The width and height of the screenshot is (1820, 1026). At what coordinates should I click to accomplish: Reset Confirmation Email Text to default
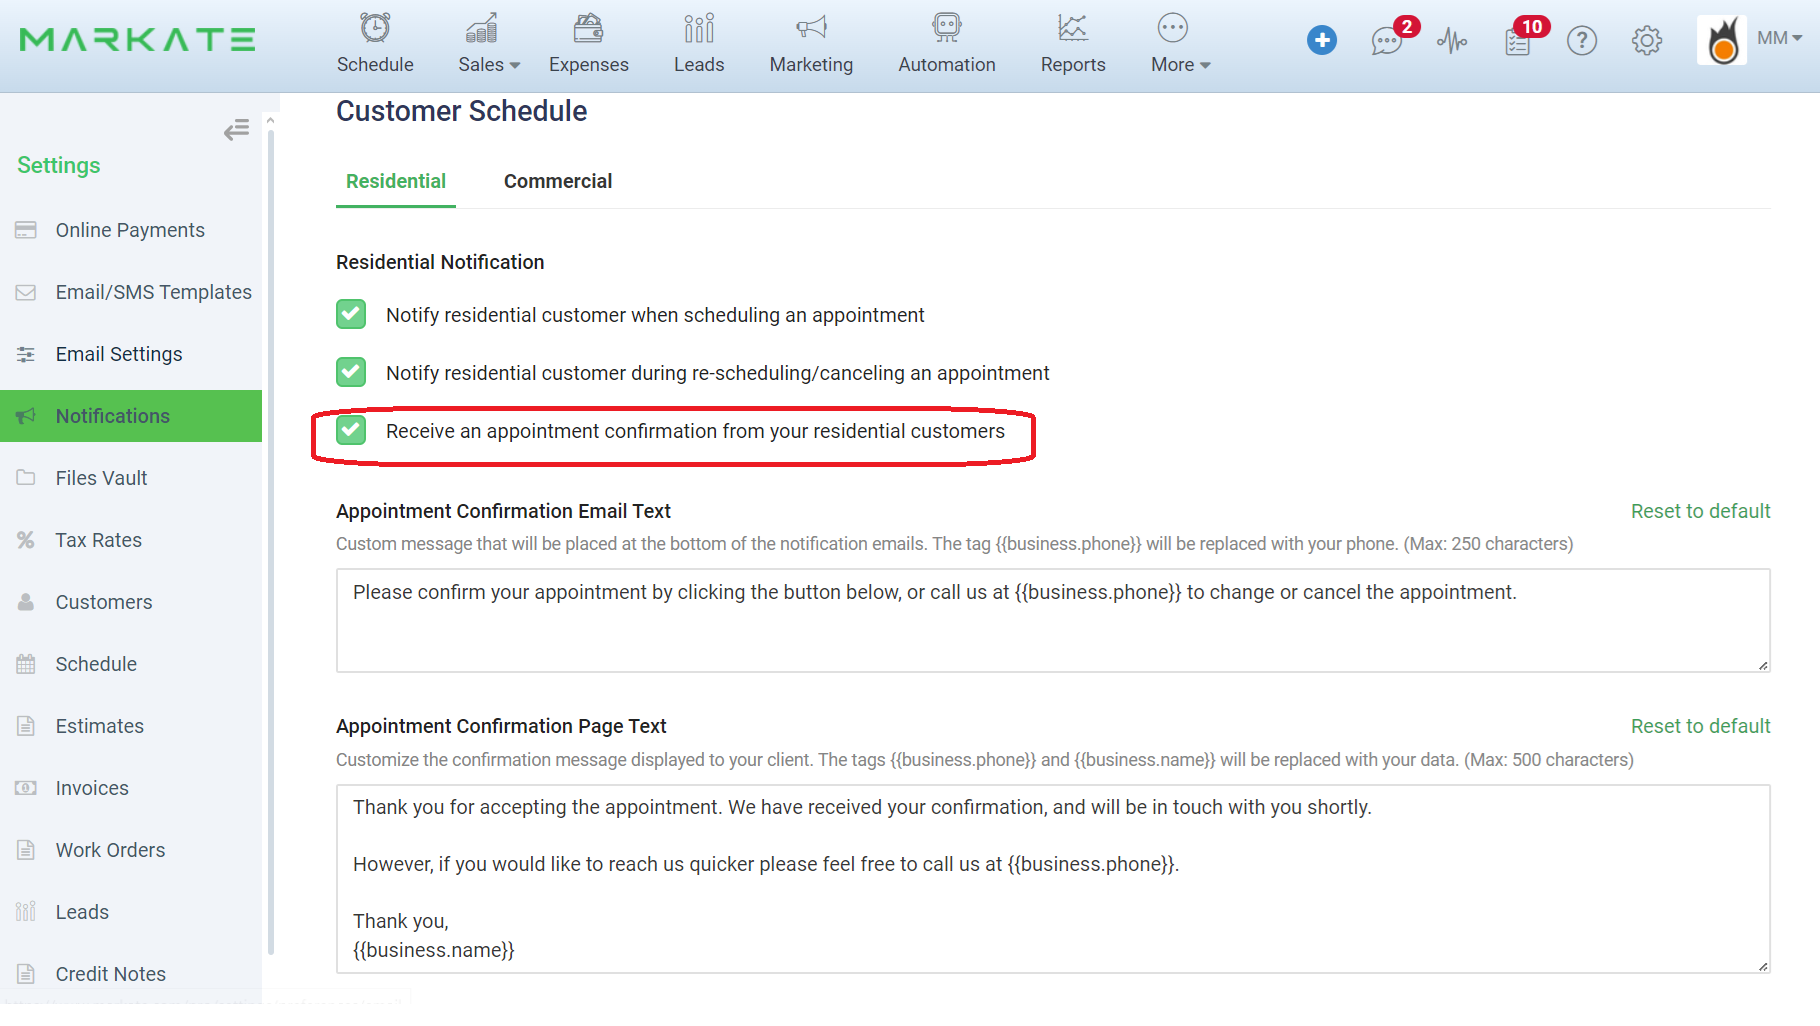click(x=1700, y=511)
